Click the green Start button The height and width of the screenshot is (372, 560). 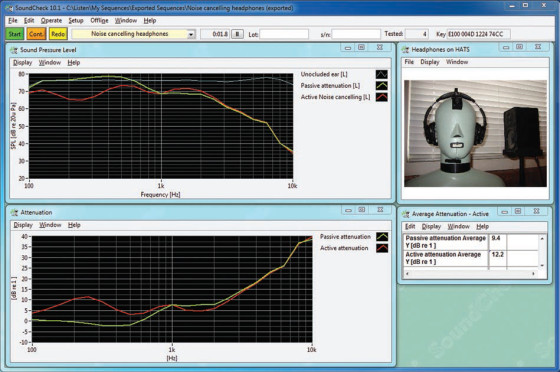tap(15, 34)
